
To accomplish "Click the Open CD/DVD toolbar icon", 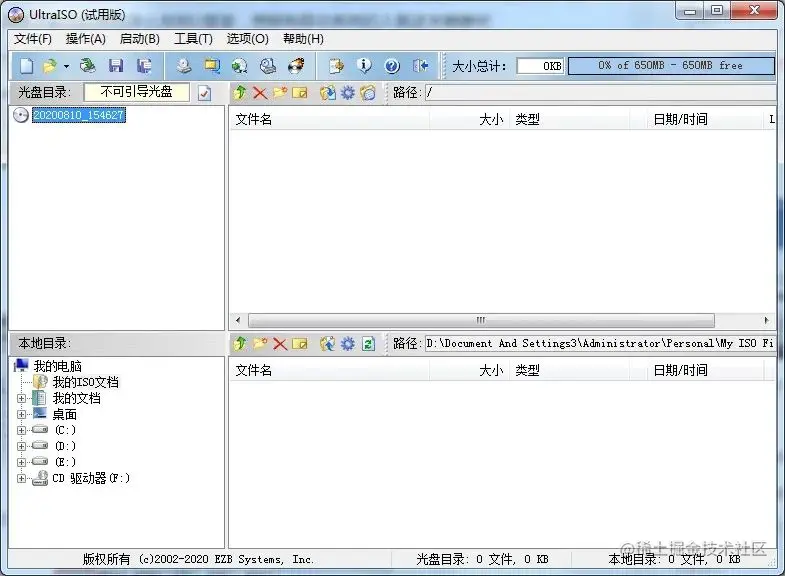I will coord(88,66).
